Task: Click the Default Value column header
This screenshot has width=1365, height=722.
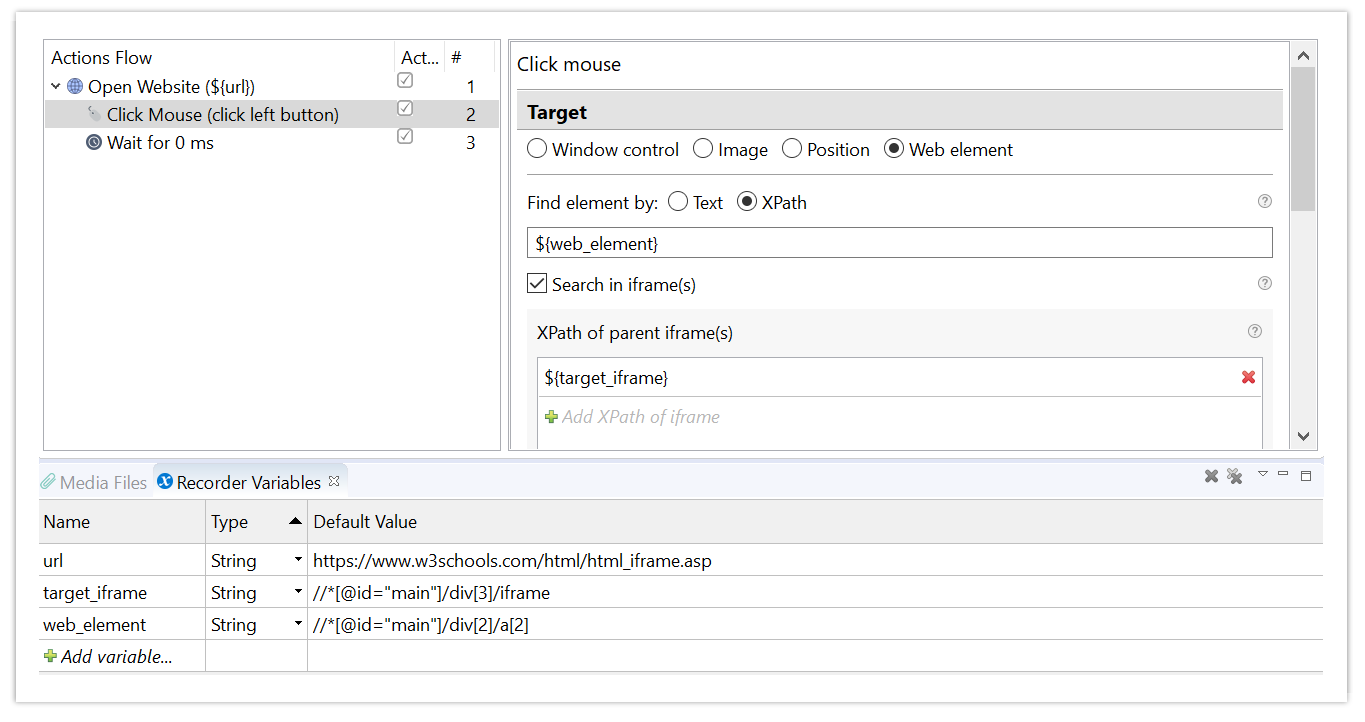Action: [x=815, y=521]
